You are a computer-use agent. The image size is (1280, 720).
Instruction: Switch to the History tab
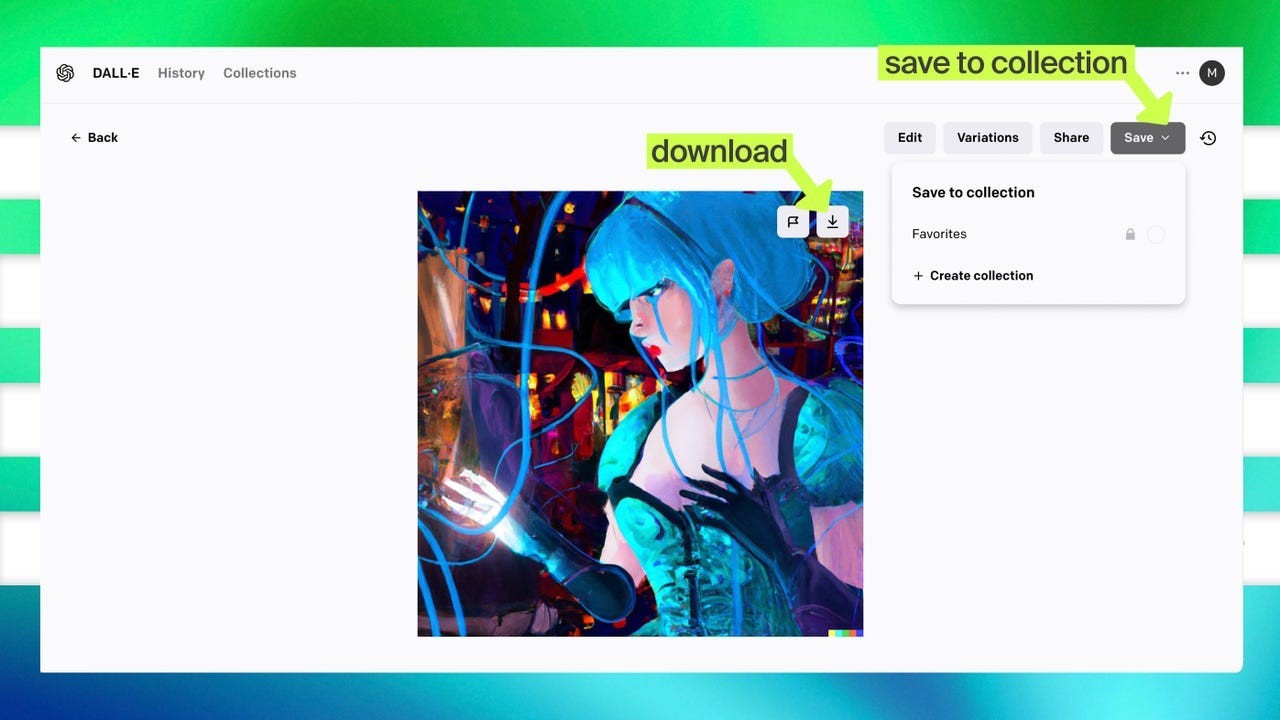click(181, 73)
